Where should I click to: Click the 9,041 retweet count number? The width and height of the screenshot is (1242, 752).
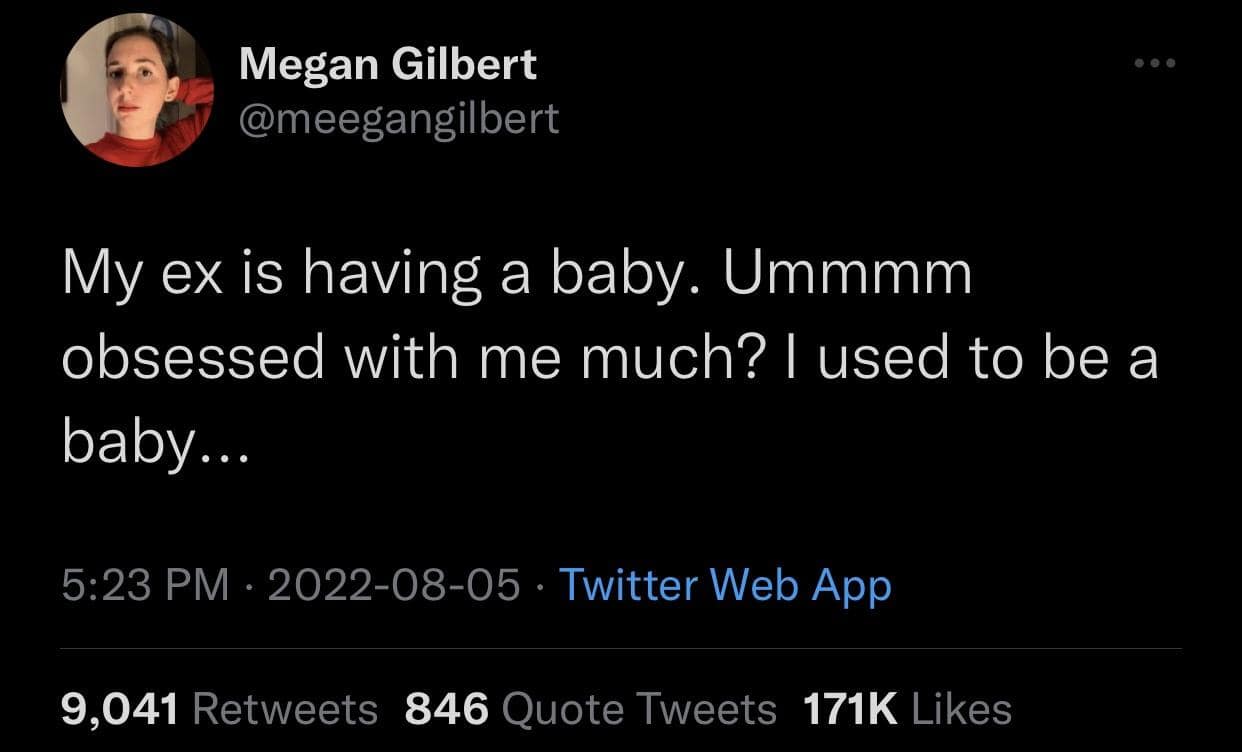(120, 709)
